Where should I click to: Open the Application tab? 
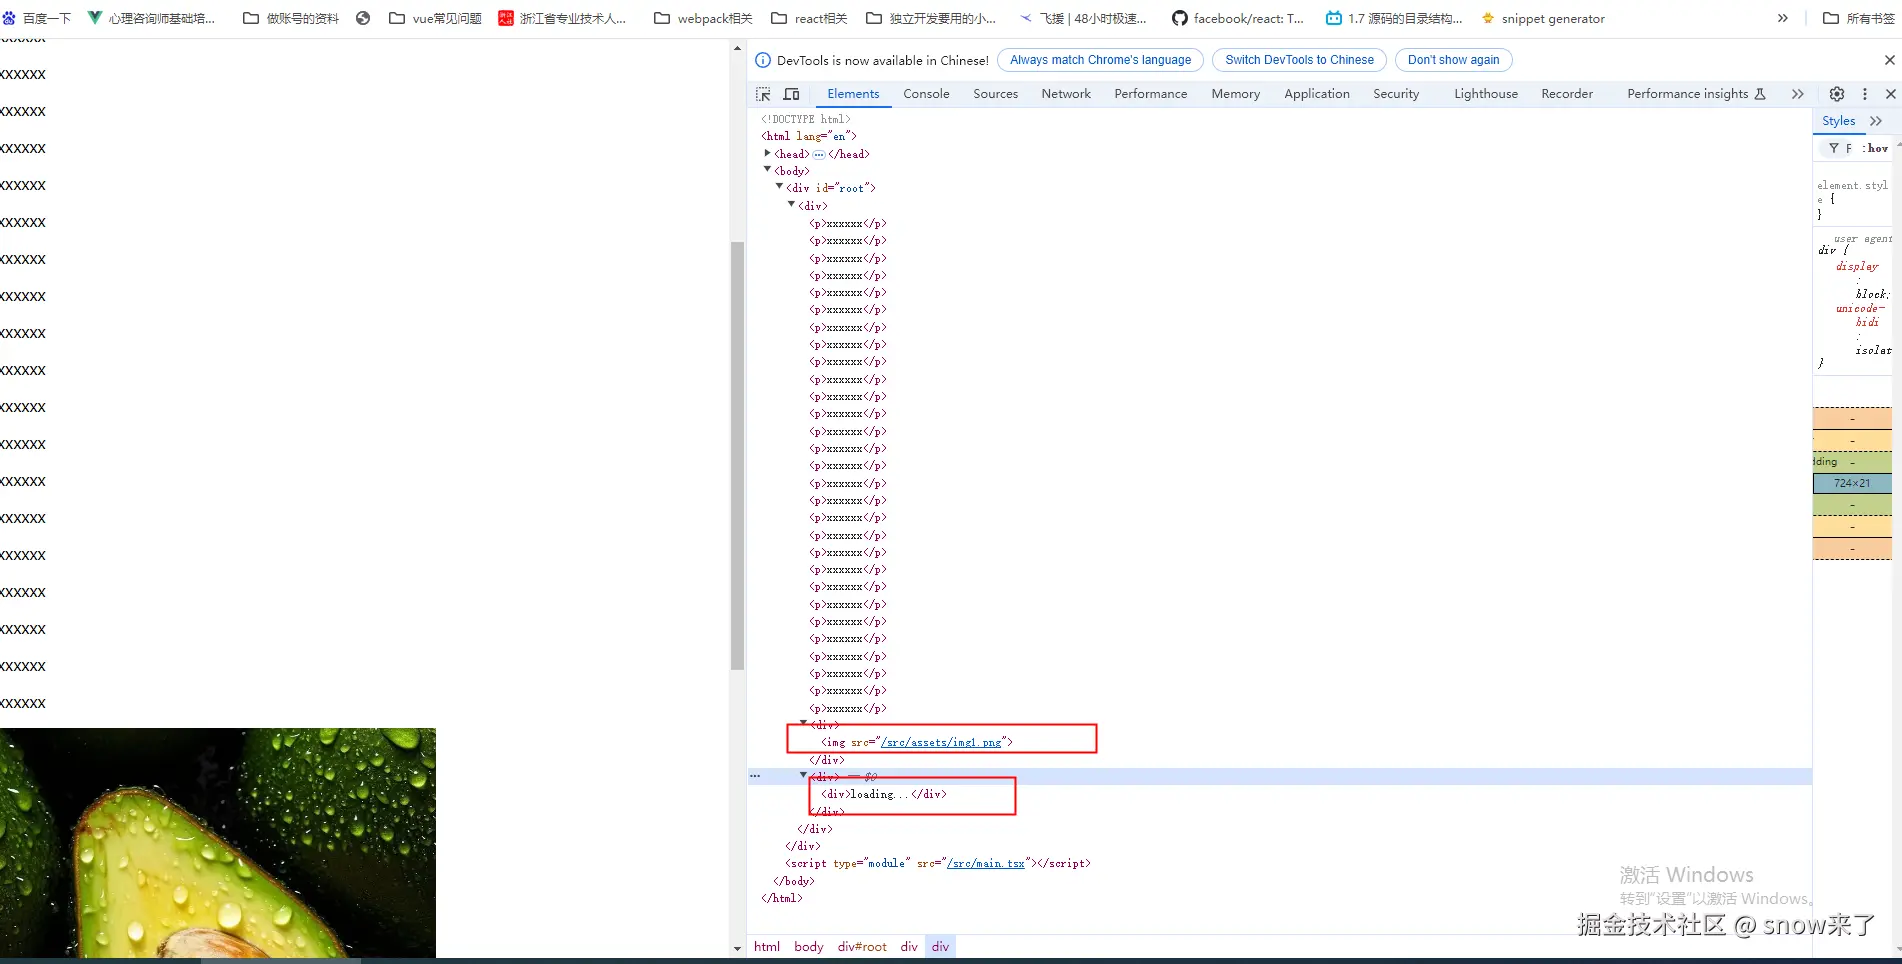[x=1316, y=94]
